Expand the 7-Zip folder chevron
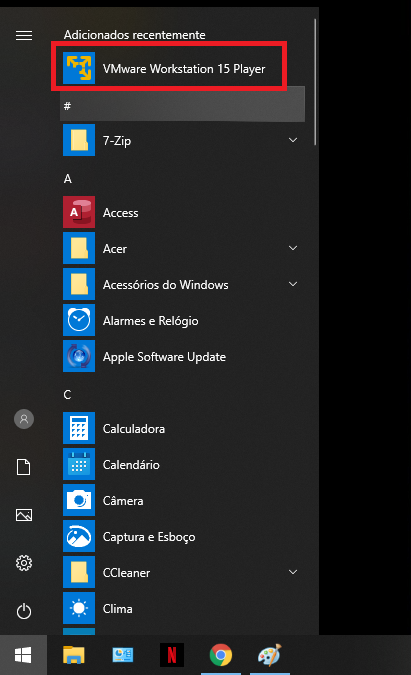The image size is (411, 675). [x=293, y=140]
